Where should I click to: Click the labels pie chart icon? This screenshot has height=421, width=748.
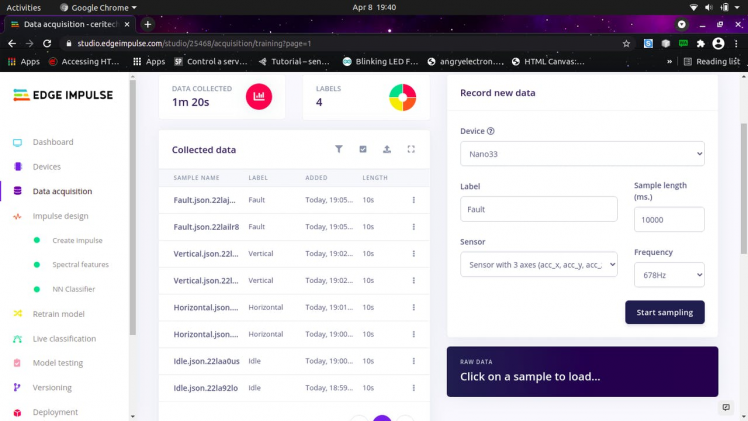(403, 97)
